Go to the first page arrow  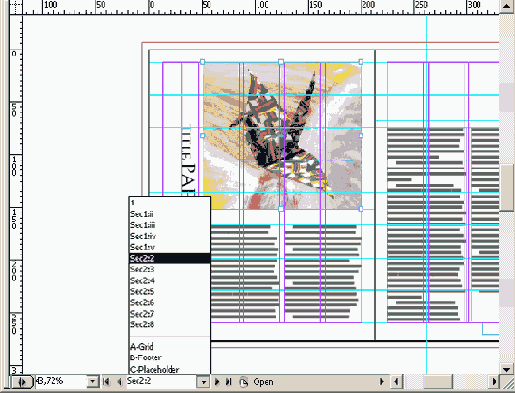tap(106, 381)
